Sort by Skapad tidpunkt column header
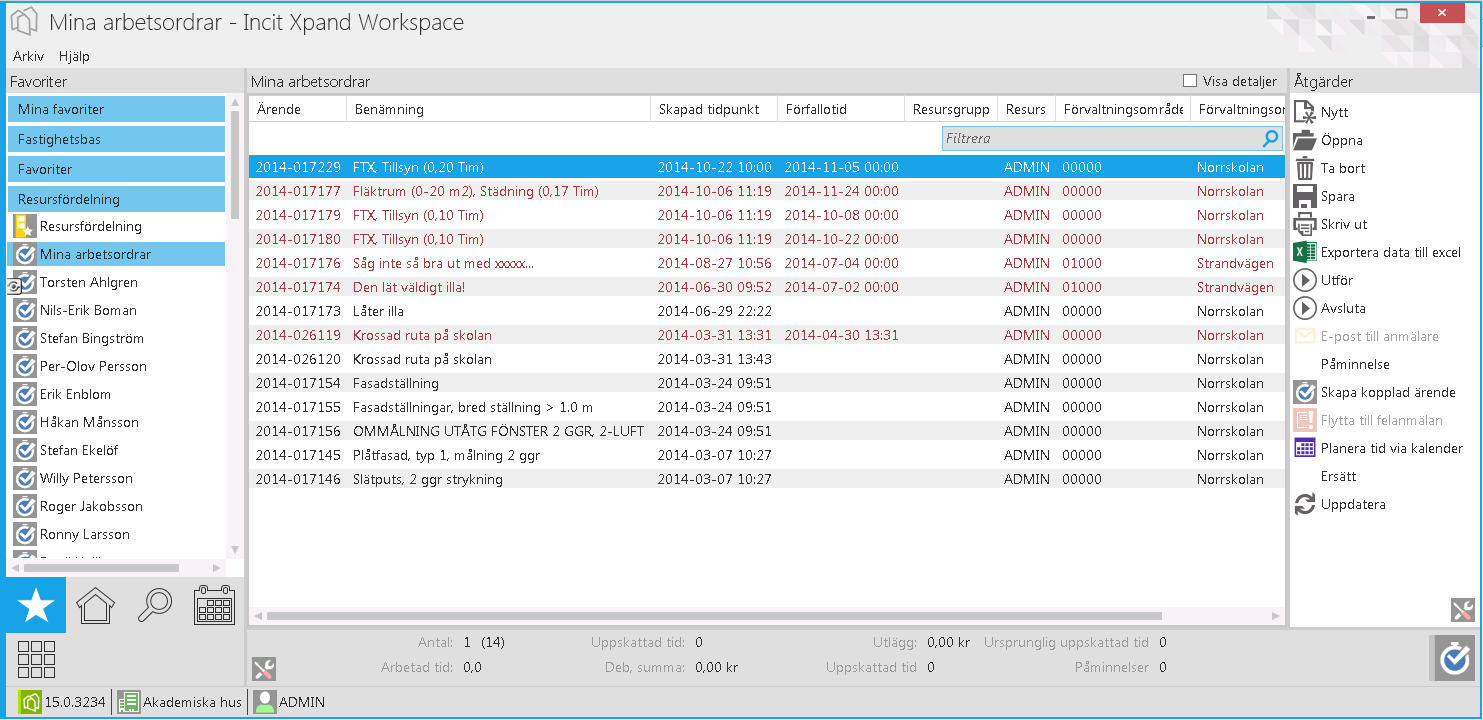The width and height of the screenshot is (1483, 720). pyautogui.click(x=714, y=109)
